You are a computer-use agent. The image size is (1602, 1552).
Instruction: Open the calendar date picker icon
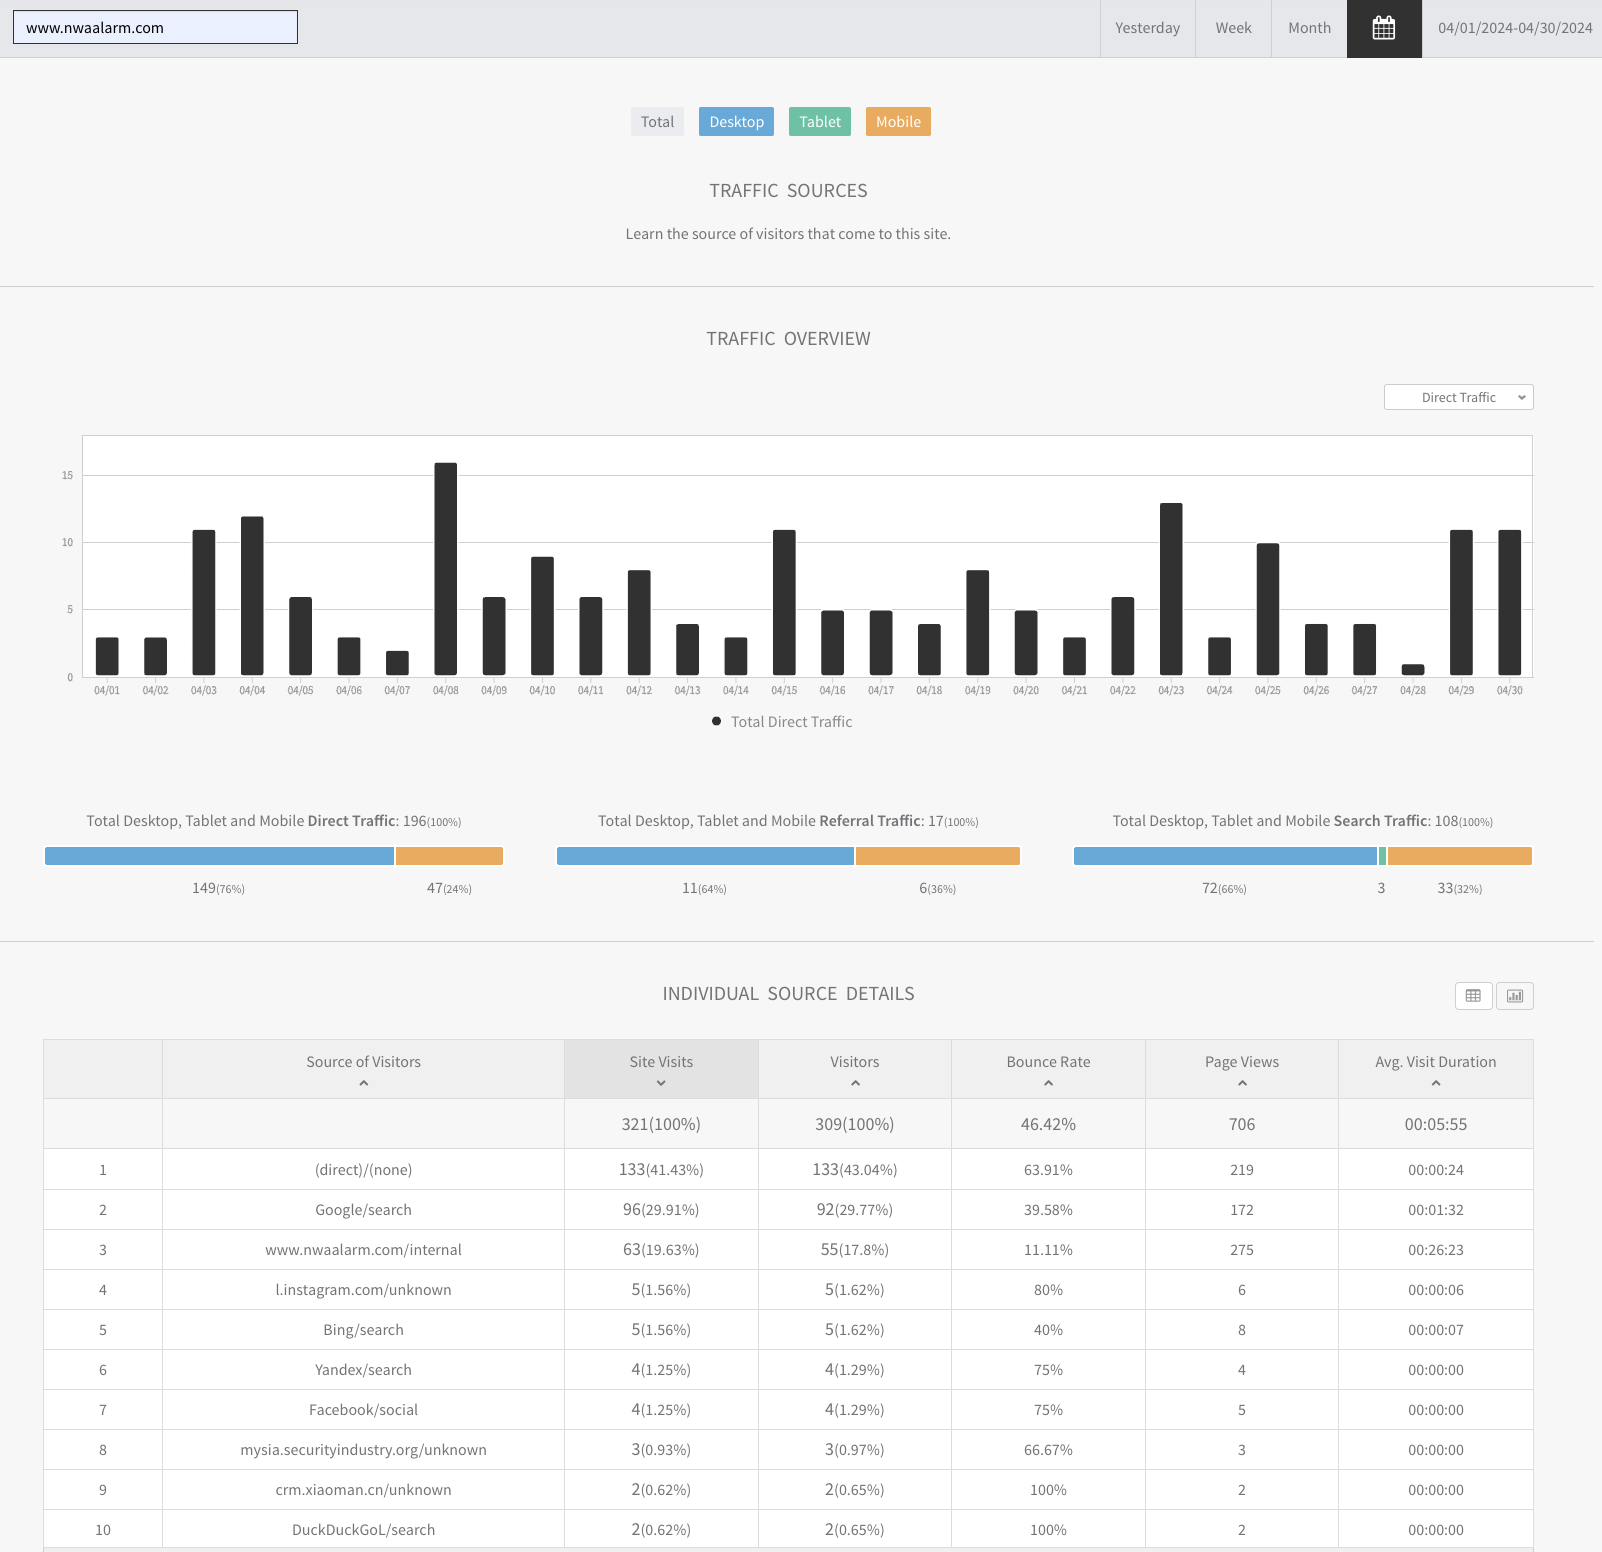click(x=1384, y=28)
